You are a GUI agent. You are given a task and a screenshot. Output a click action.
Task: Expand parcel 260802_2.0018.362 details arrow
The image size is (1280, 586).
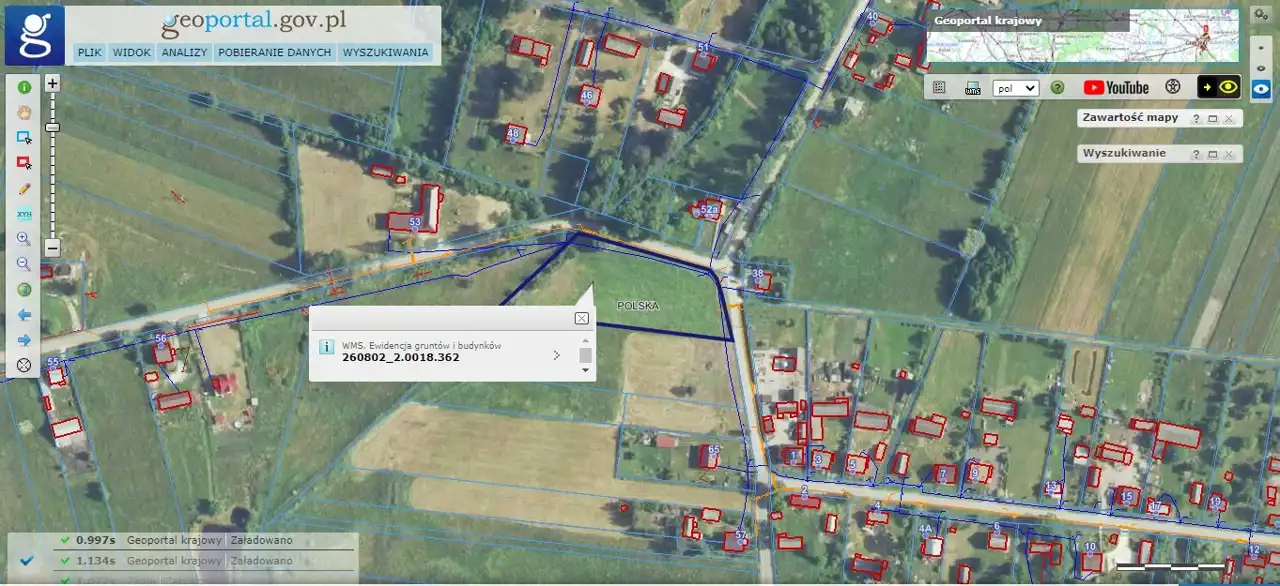coord(556,355)
